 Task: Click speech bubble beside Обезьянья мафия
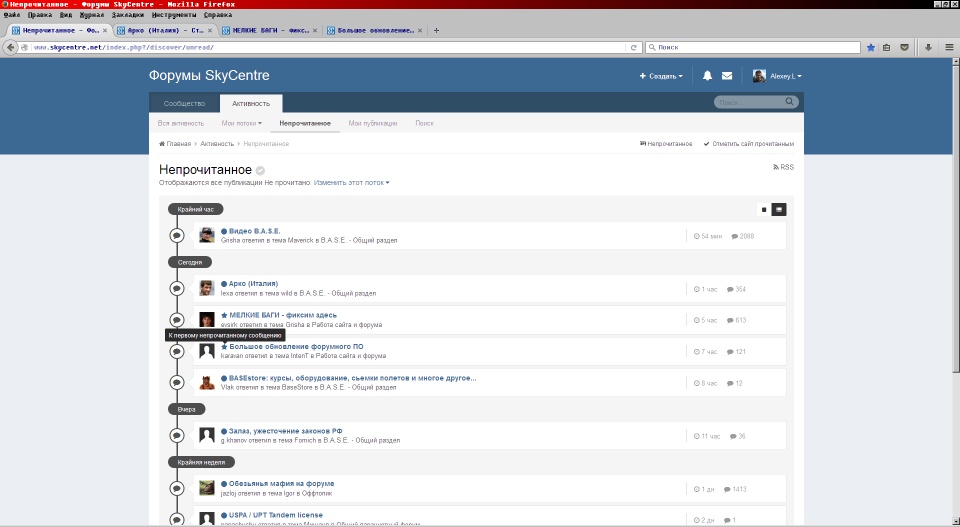click(177, 488)
